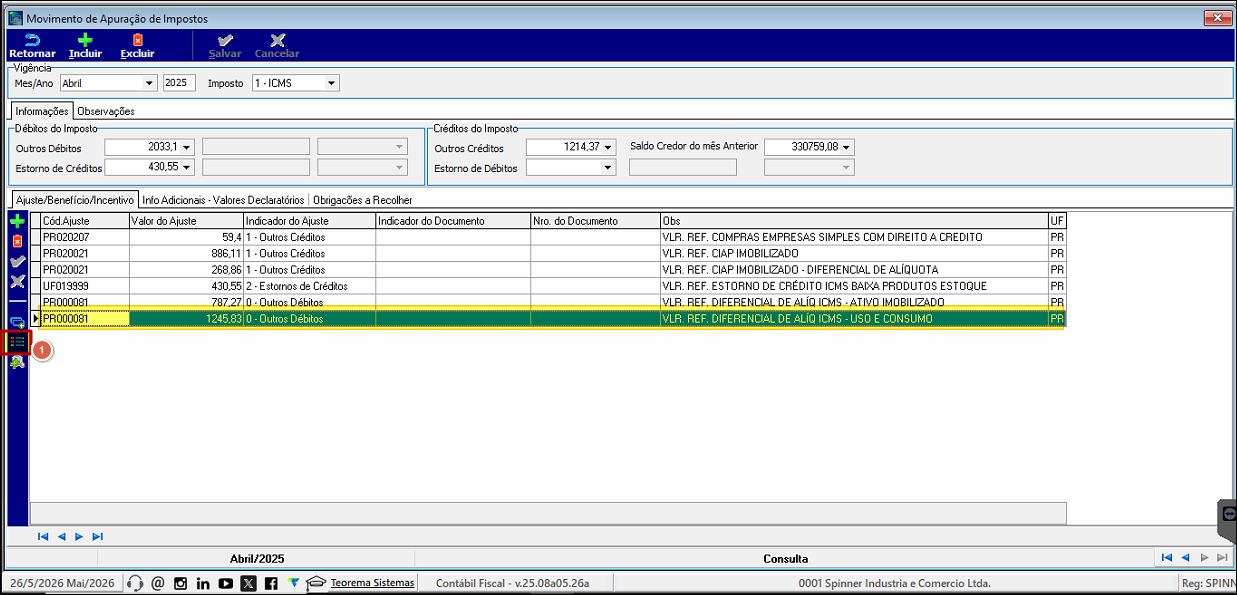Click the green Incluir plus icon
The image size is (1237, 595).
(85, 40)
